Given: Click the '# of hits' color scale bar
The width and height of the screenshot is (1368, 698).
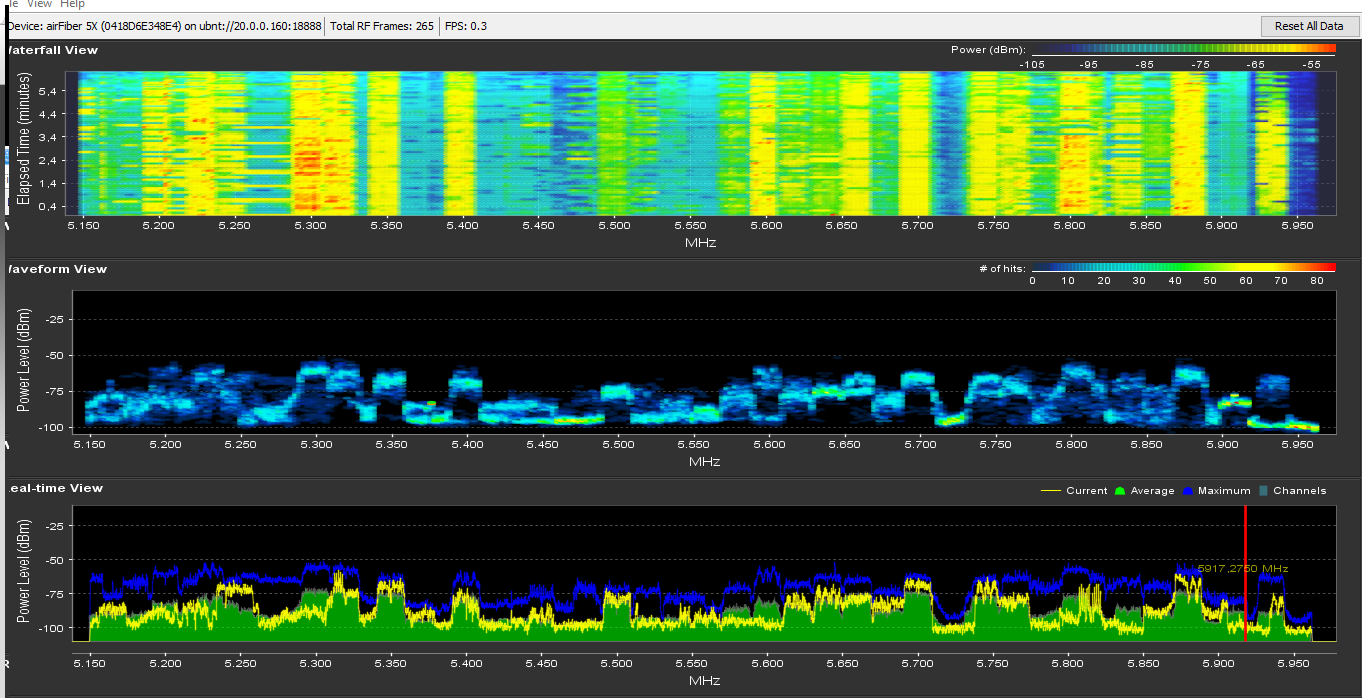Looking at the screenshot, I should 1182,268.
